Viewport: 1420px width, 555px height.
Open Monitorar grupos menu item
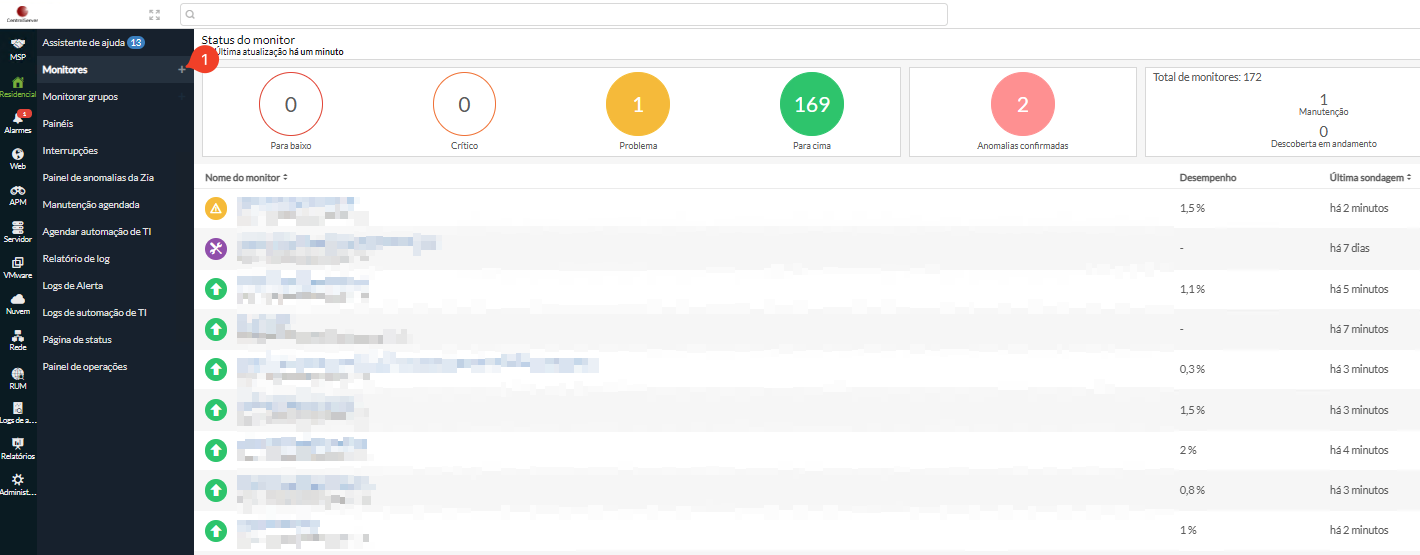(x=80, y=97)
